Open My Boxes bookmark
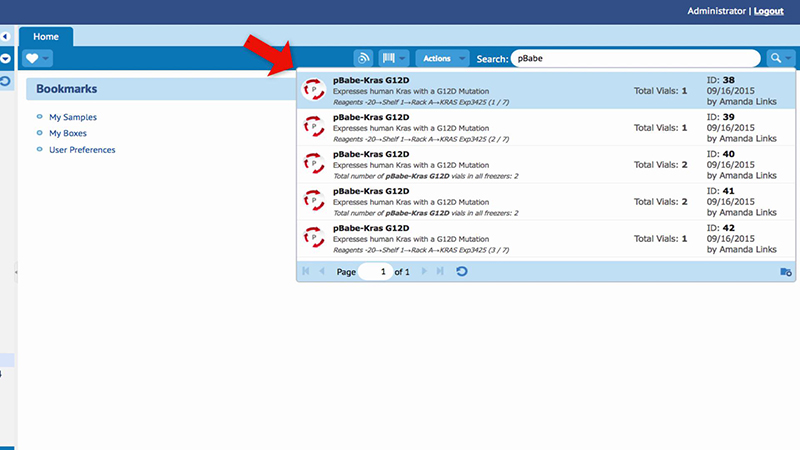 tap(68, 133)
